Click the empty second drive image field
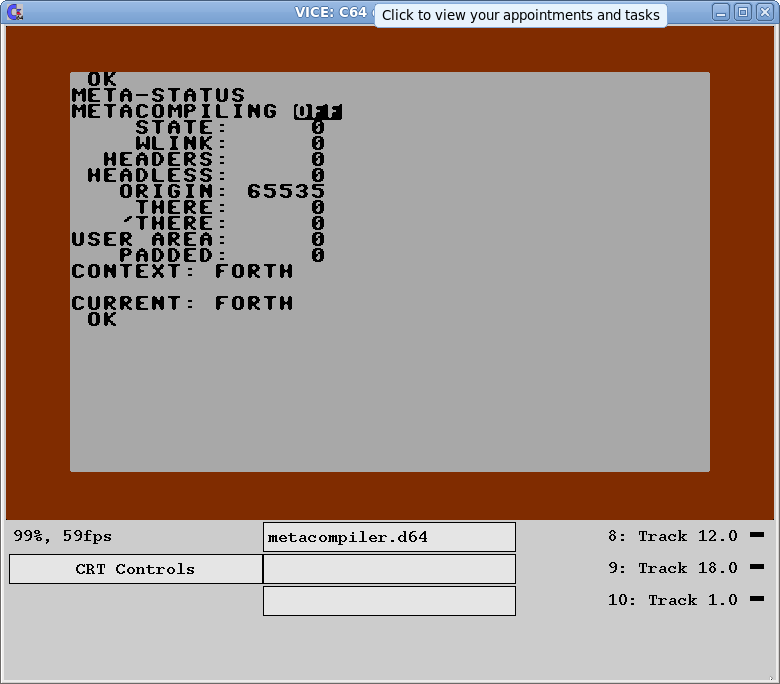This screenshot has width=780, height=684. pos(389,569)
